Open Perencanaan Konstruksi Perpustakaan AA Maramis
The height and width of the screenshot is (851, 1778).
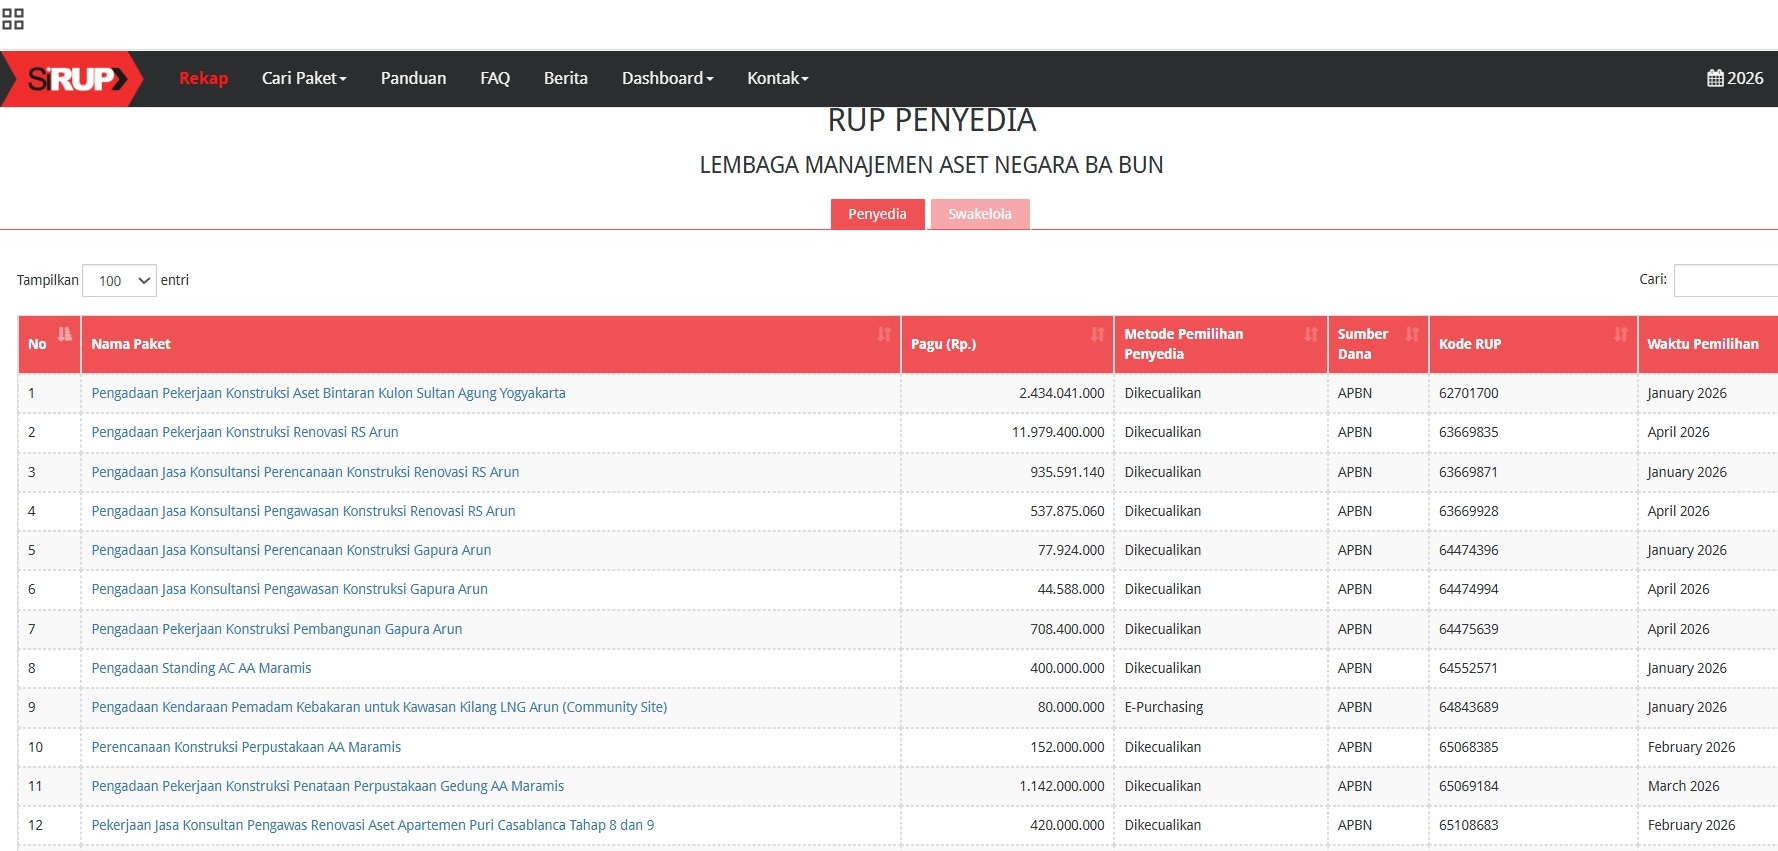246,747
